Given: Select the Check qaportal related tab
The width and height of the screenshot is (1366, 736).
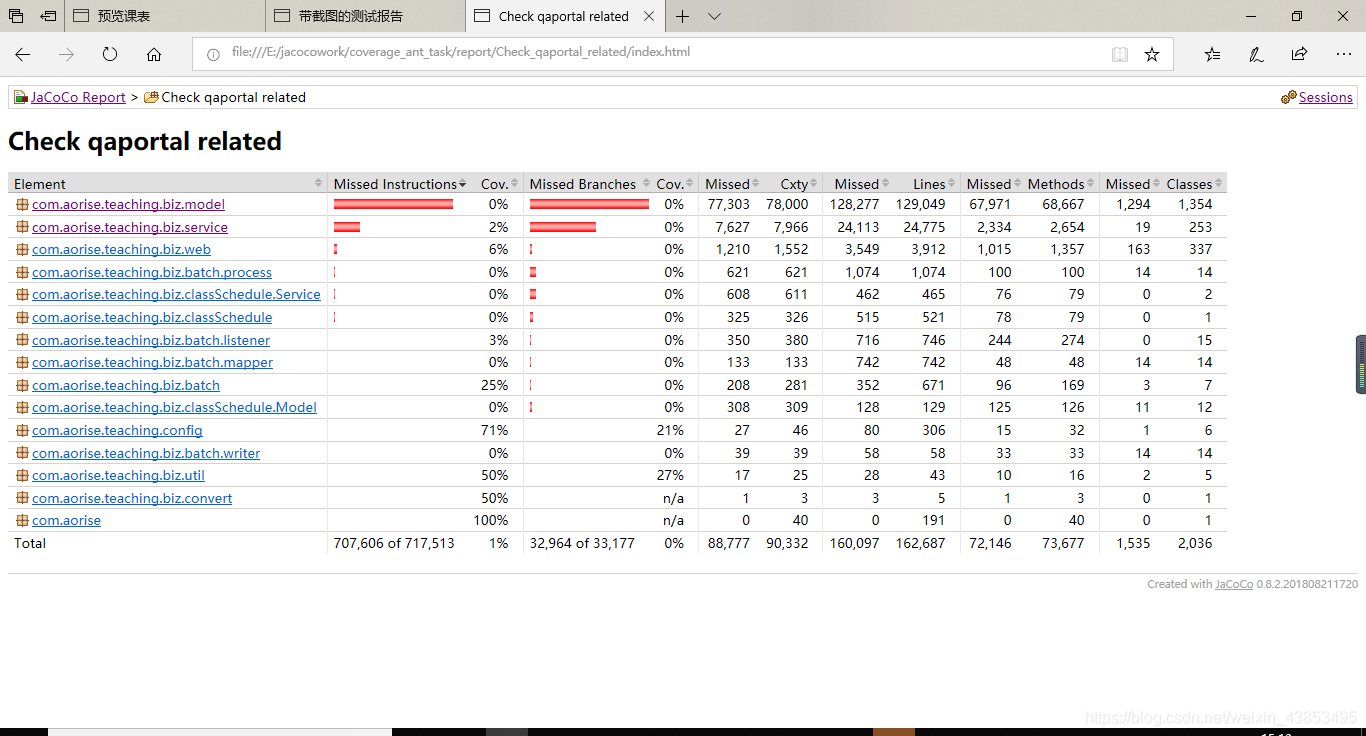Looking at the screenshot, I should tap(563, 16).
